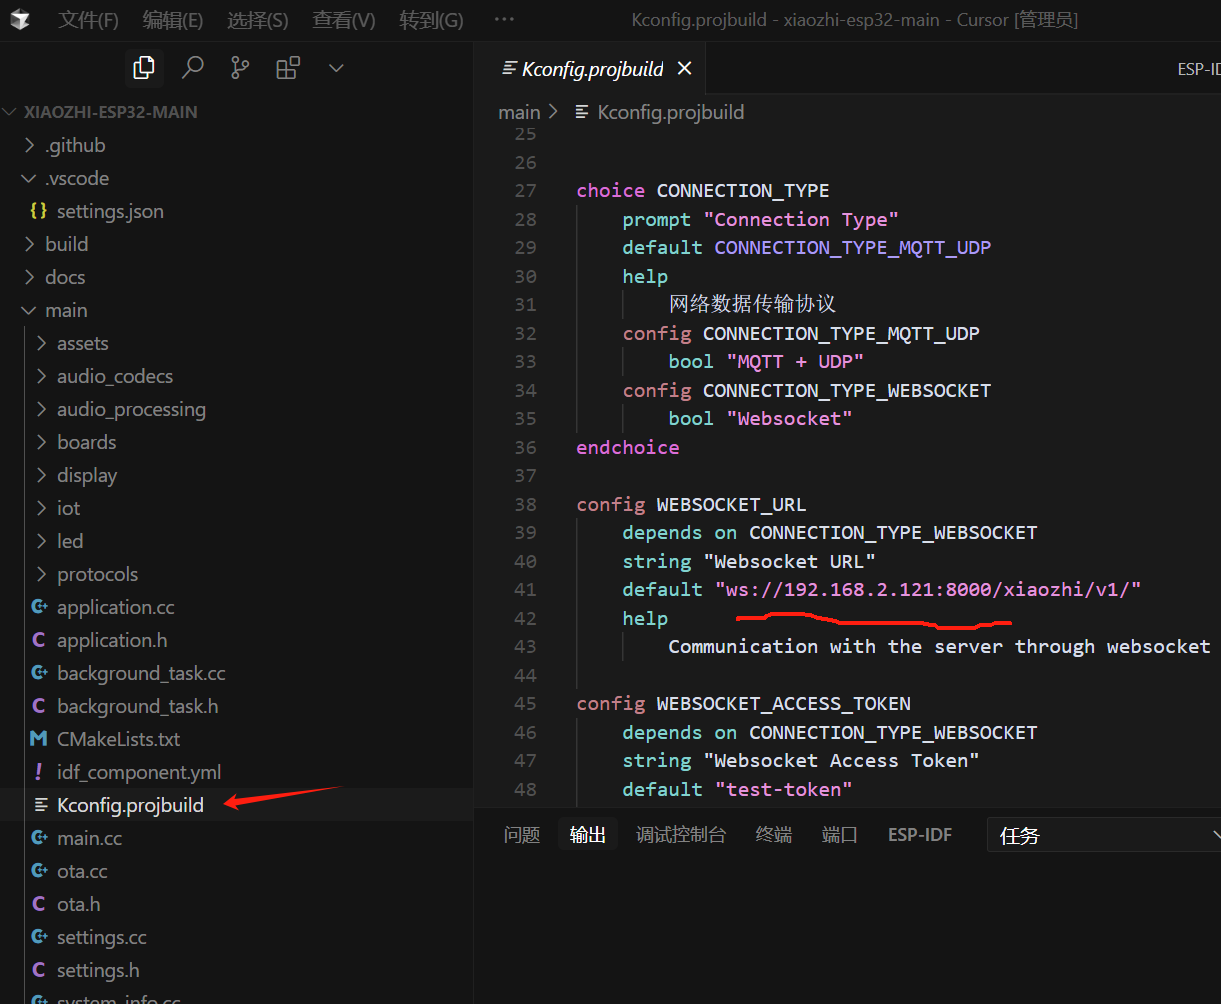Open the Search view icon

(x=192, y=67)
